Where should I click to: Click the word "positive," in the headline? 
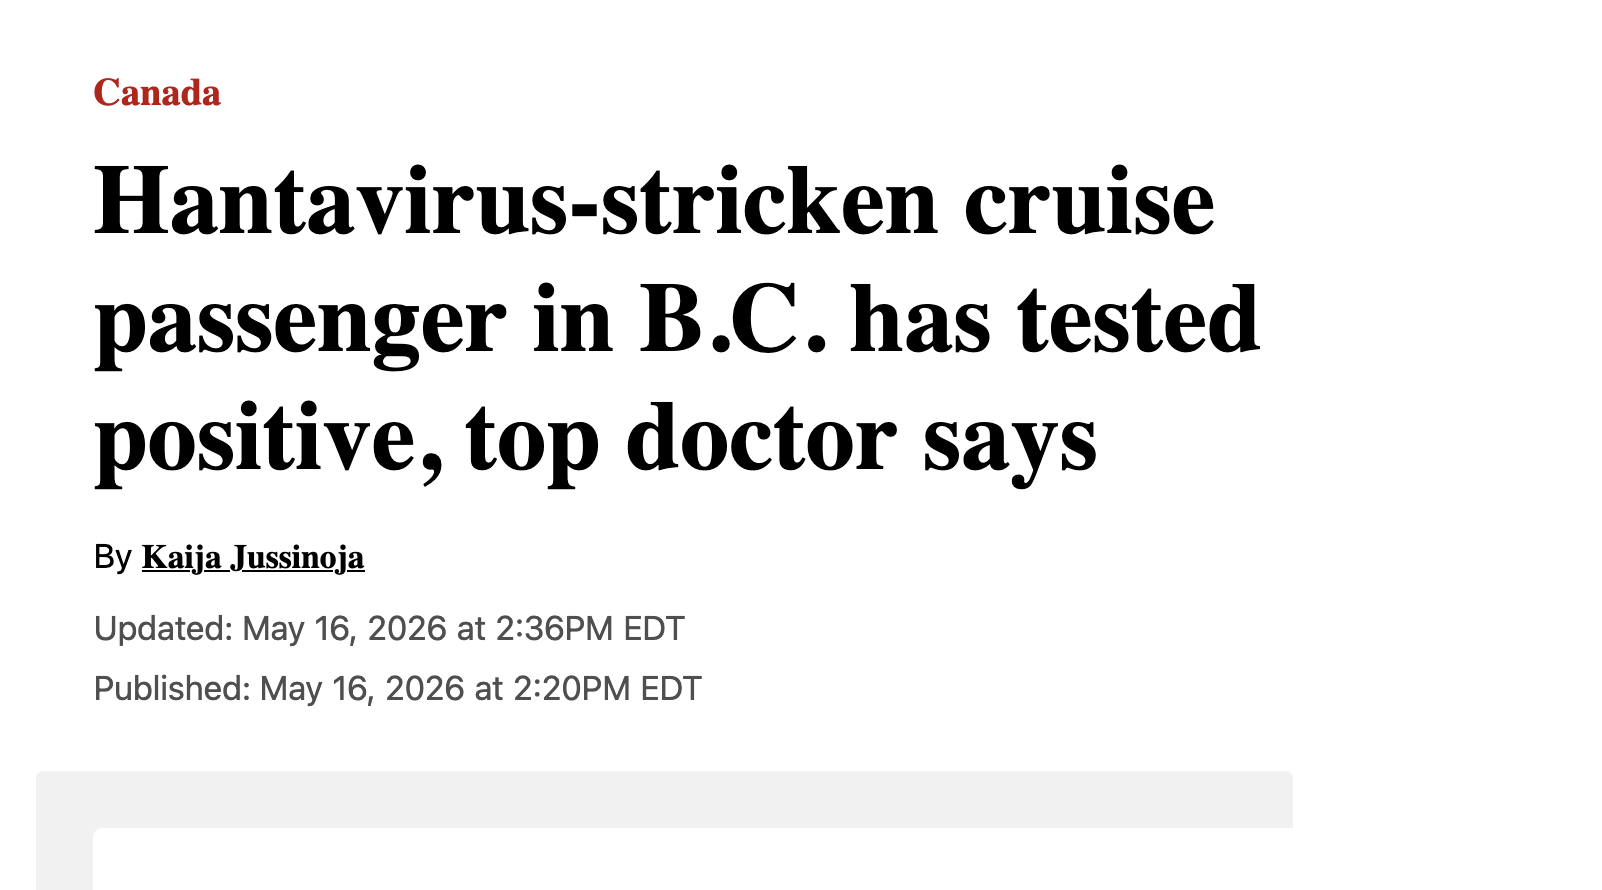point(268,442)
